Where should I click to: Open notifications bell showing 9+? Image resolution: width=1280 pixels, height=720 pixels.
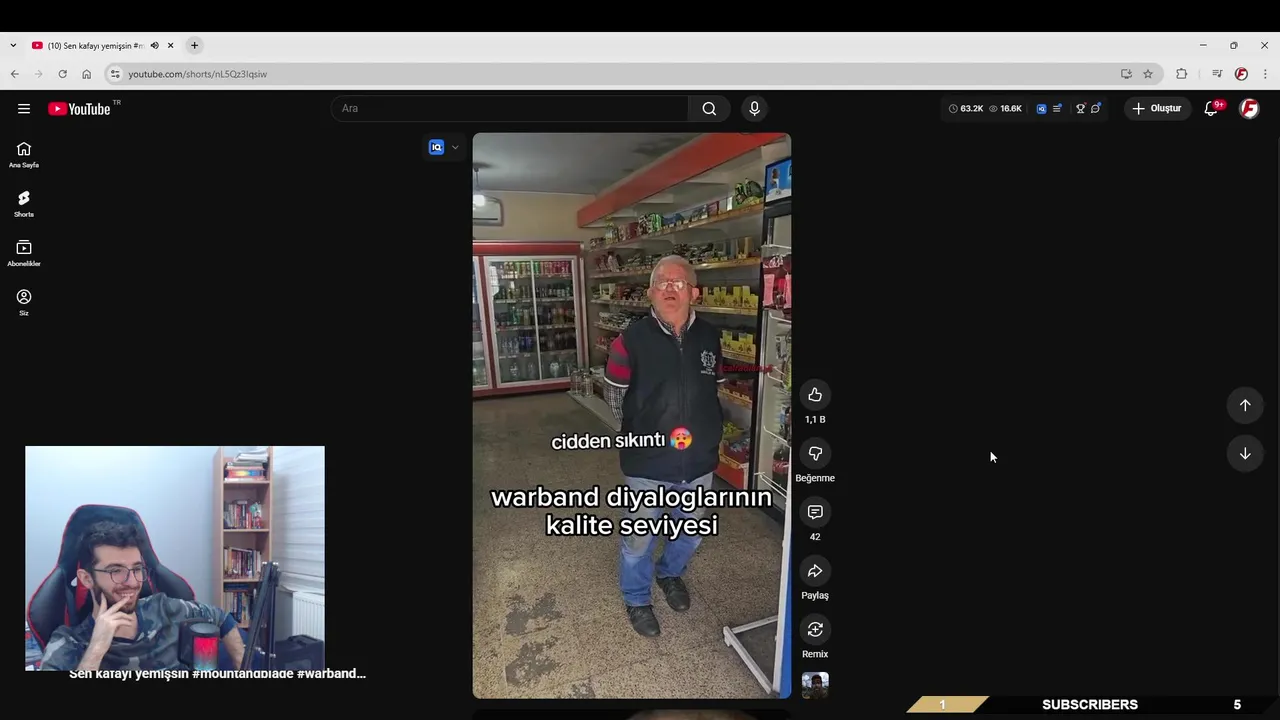click(1212, 108)
